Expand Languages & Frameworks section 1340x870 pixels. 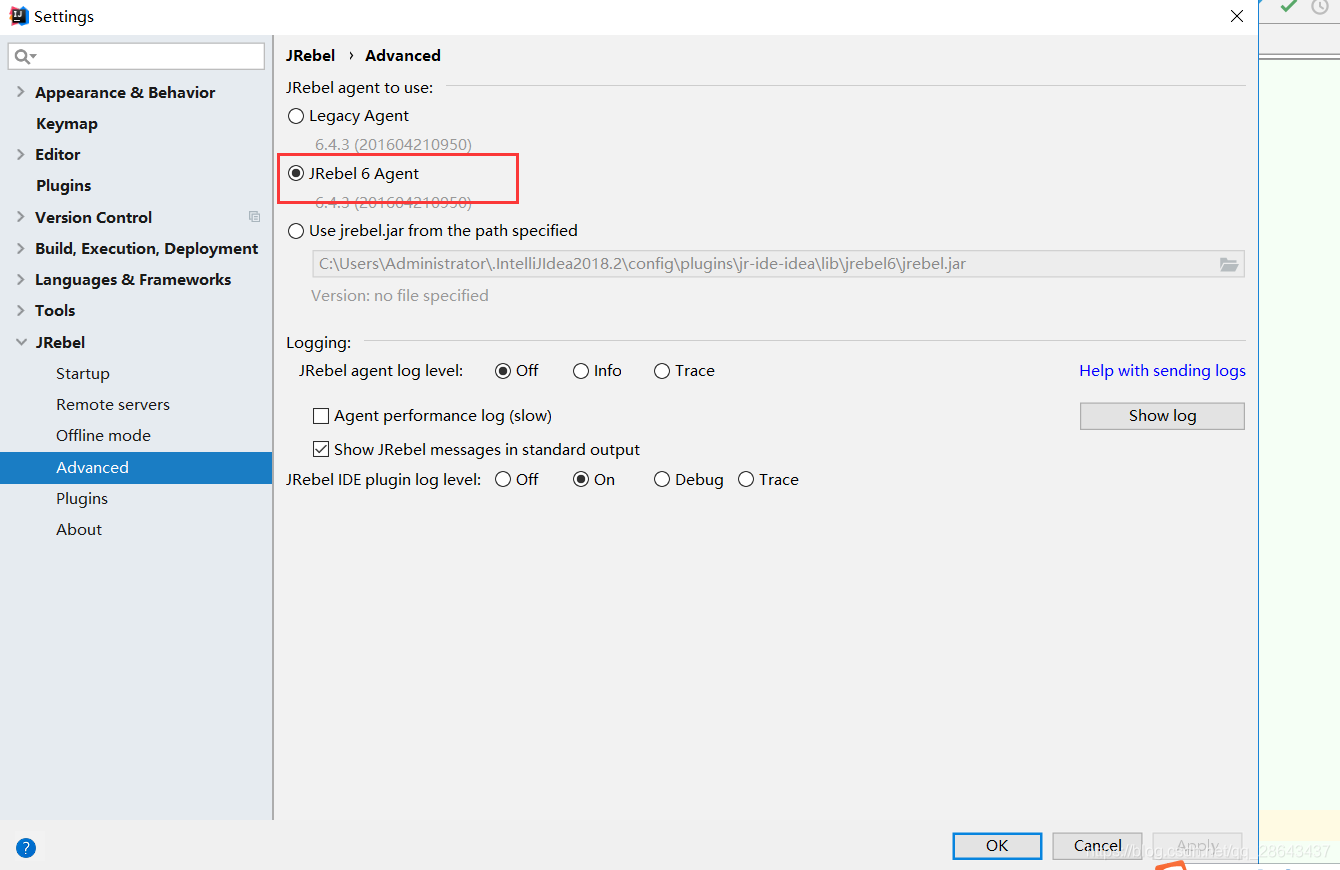[x=21, y=279]
